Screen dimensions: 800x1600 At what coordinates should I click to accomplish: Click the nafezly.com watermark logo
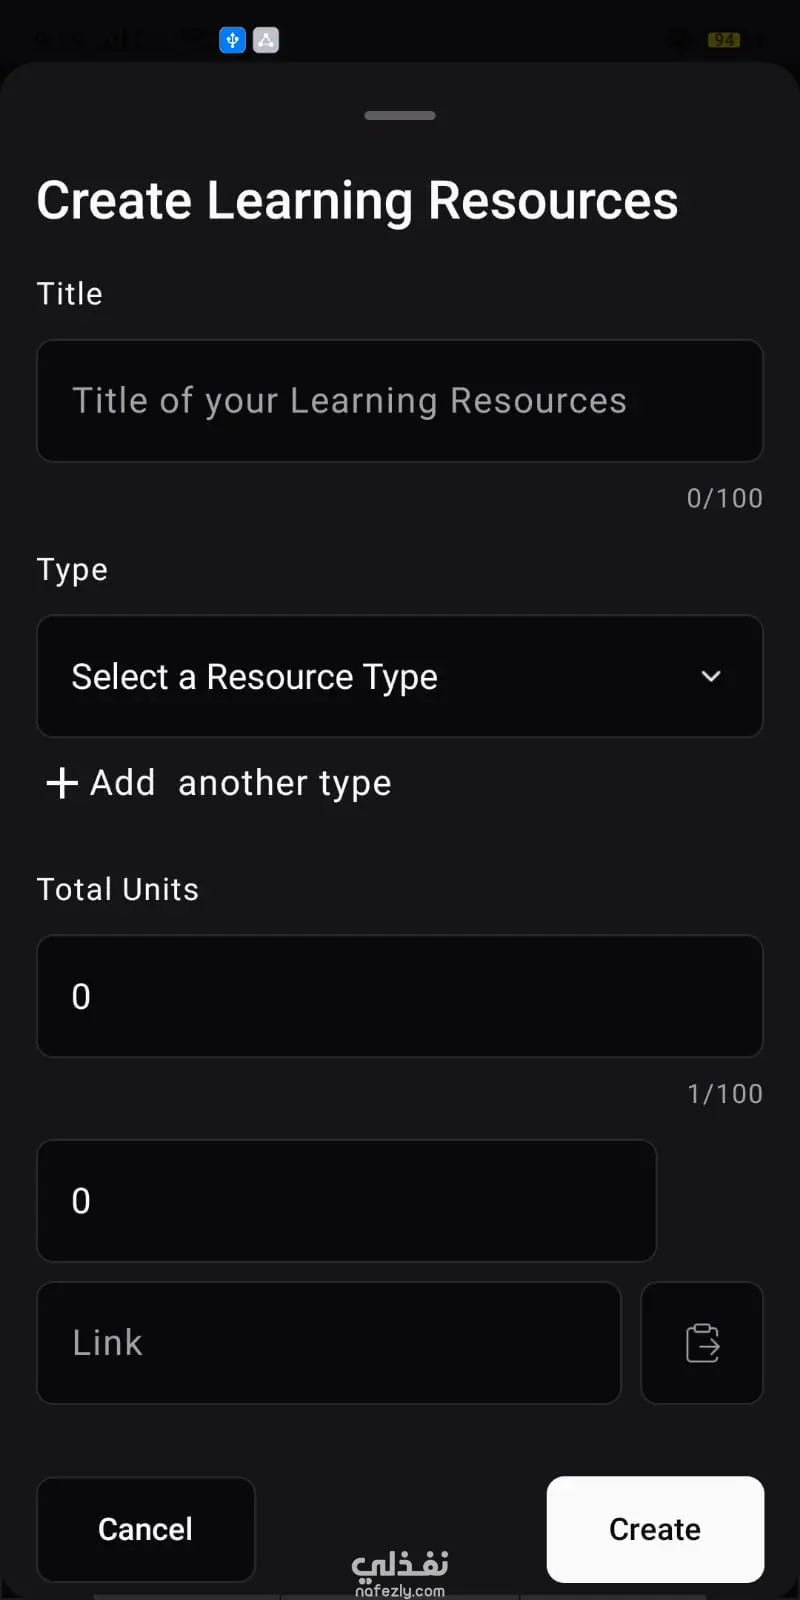click(400, 1572)
